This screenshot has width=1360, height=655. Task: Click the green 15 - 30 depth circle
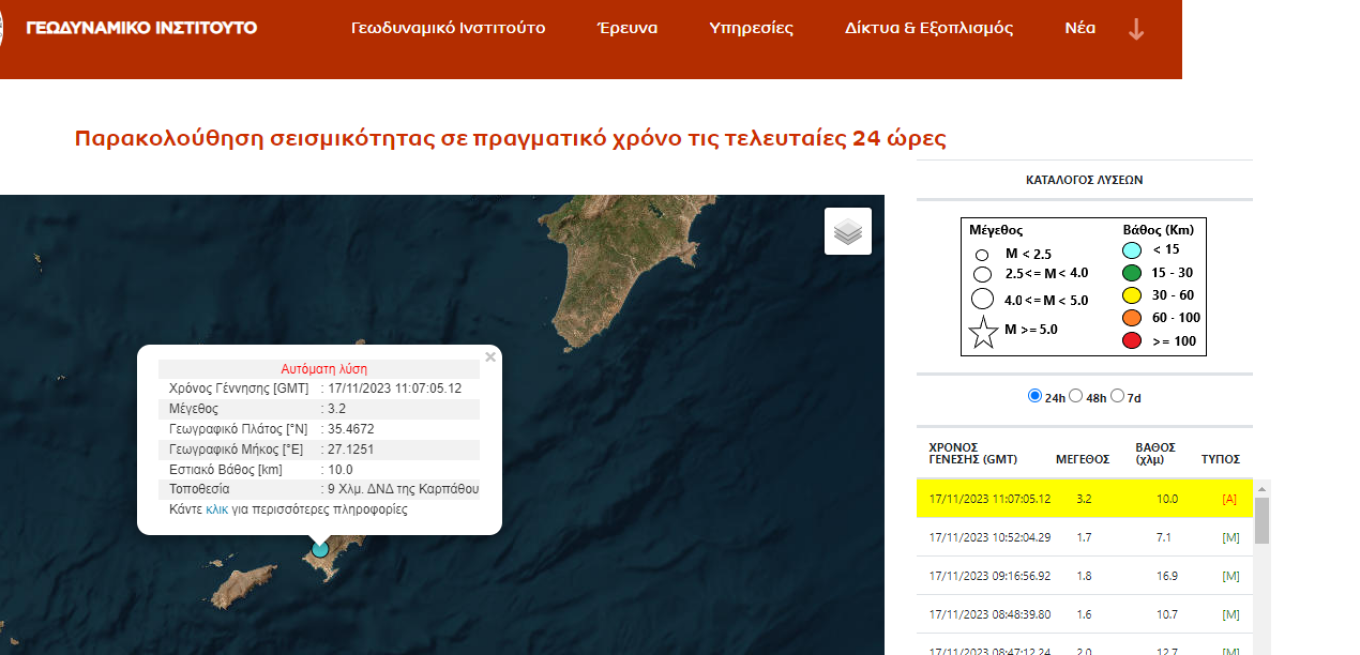(x=1132, y=273)
